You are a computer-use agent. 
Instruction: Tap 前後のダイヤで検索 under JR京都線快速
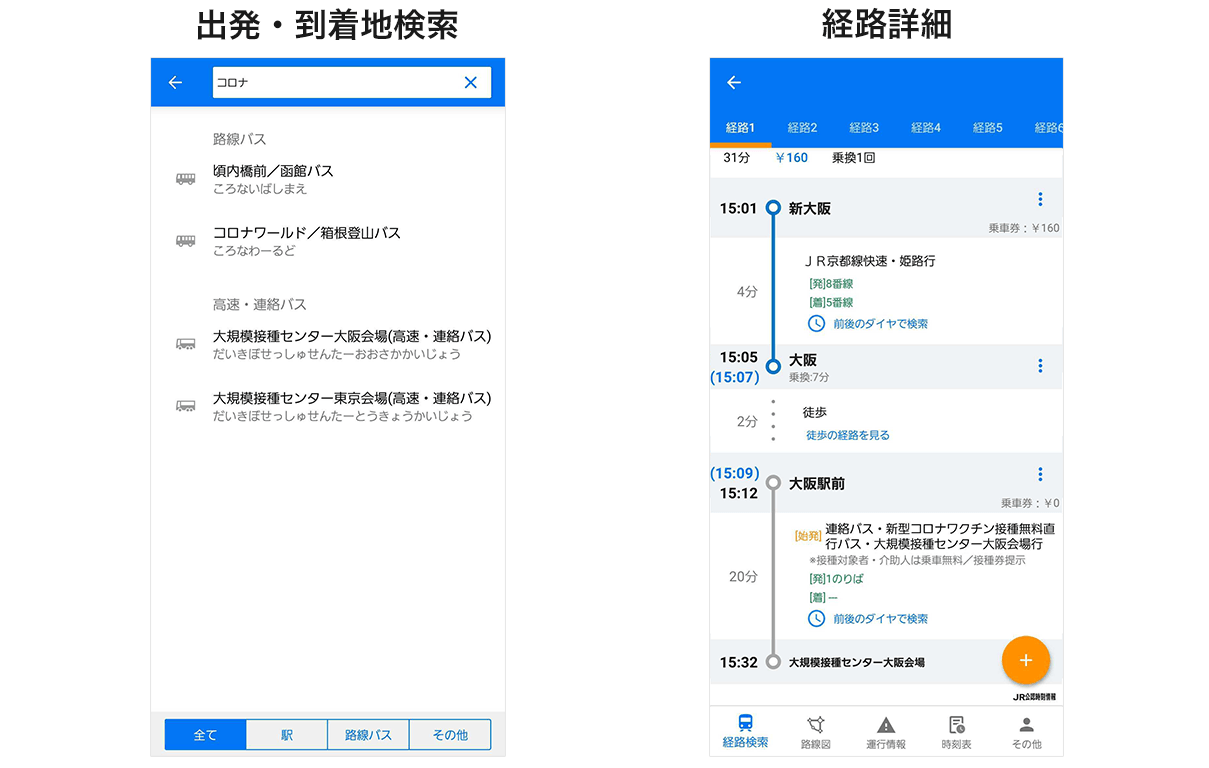click(x=879, y=324)
